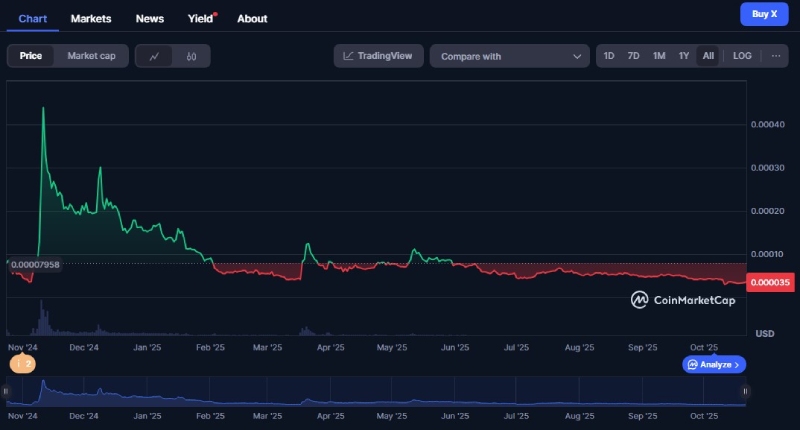This screenshot has height=430, width=800.
Task: Select the Price toggle option
Action: 31,56
